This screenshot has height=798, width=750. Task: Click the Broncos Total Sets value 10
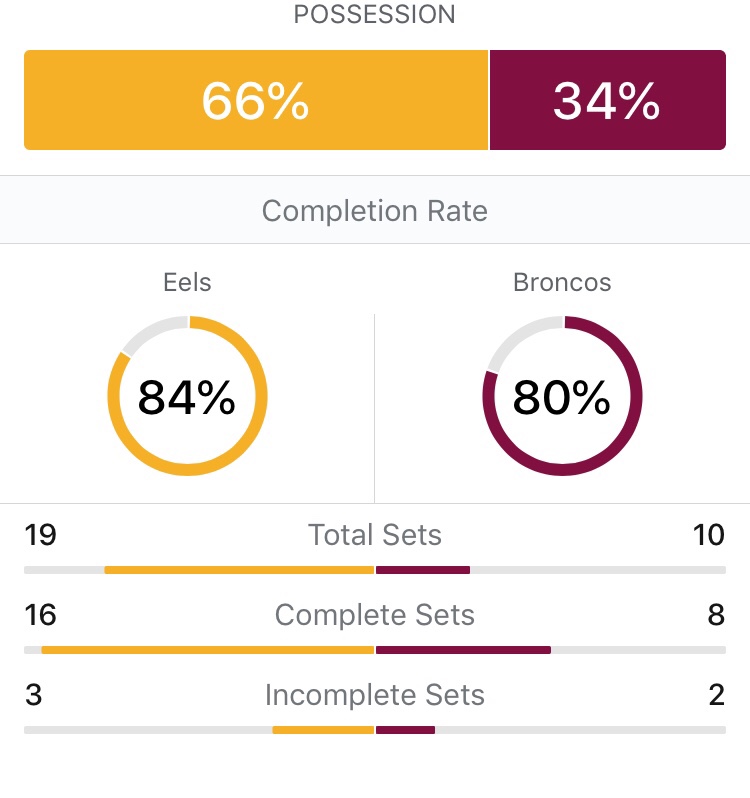pos(708,535)
